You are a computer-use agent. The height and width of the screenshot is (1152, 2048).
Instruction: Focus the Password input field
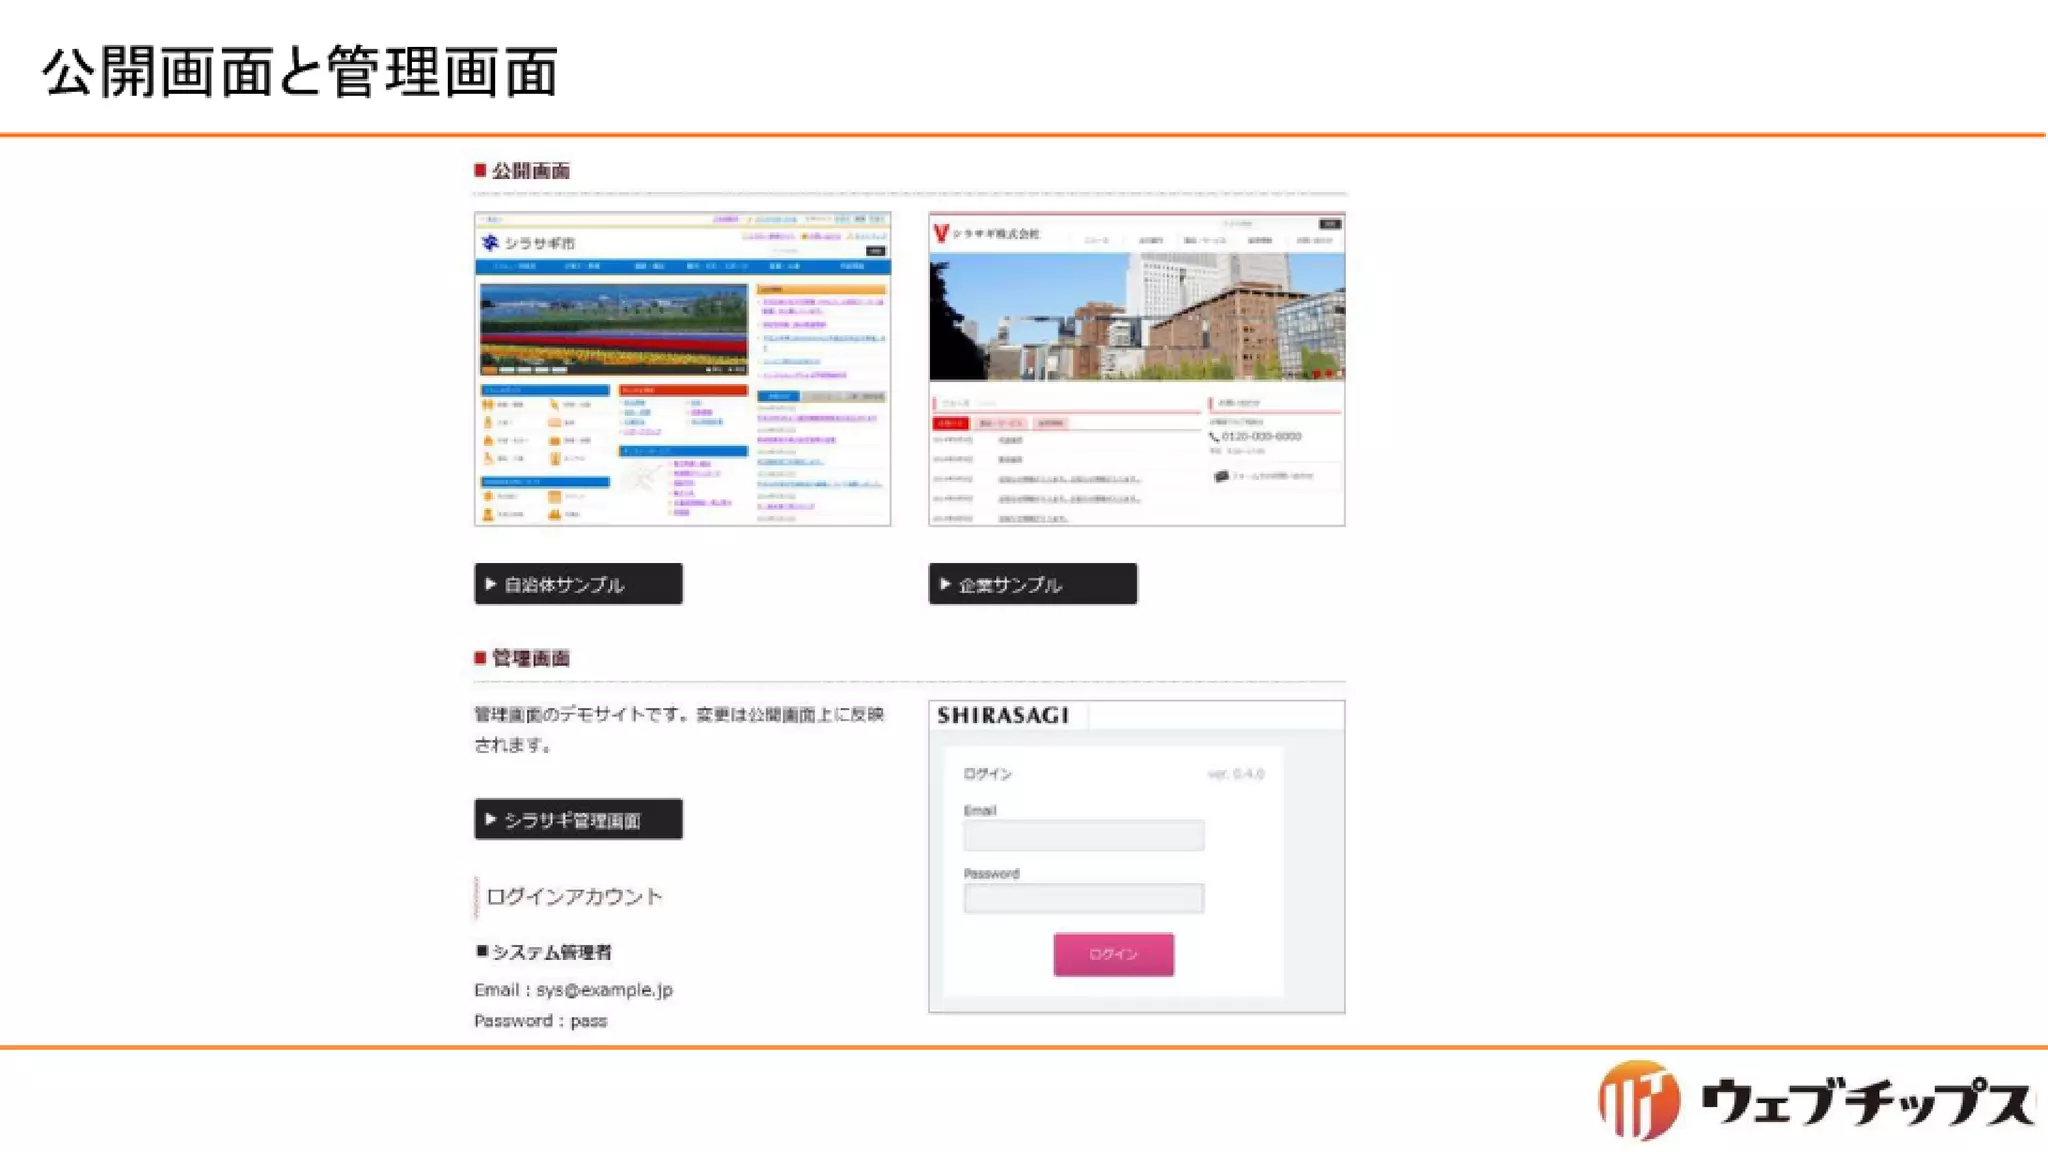tap(1083, 899)
